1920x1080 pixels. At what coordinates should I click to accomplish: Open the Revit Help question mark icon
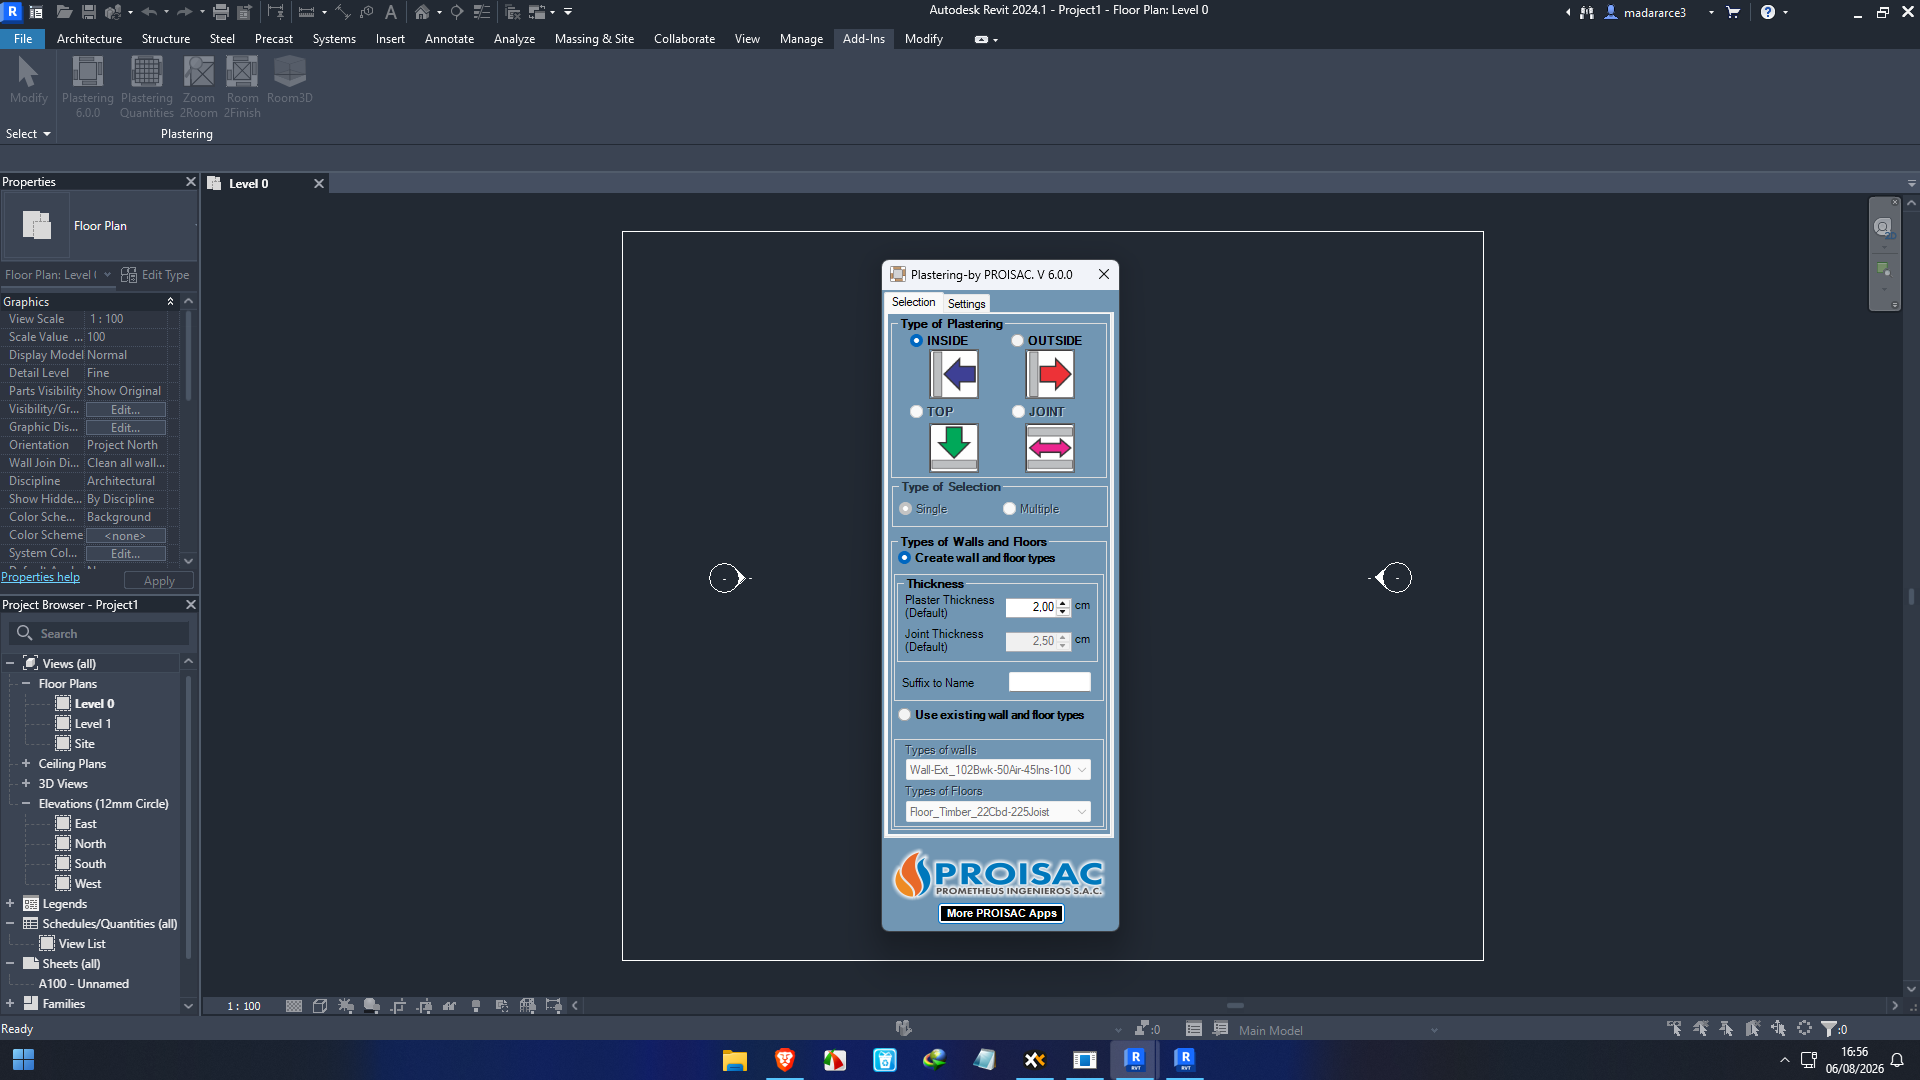tap(1768, 12)
